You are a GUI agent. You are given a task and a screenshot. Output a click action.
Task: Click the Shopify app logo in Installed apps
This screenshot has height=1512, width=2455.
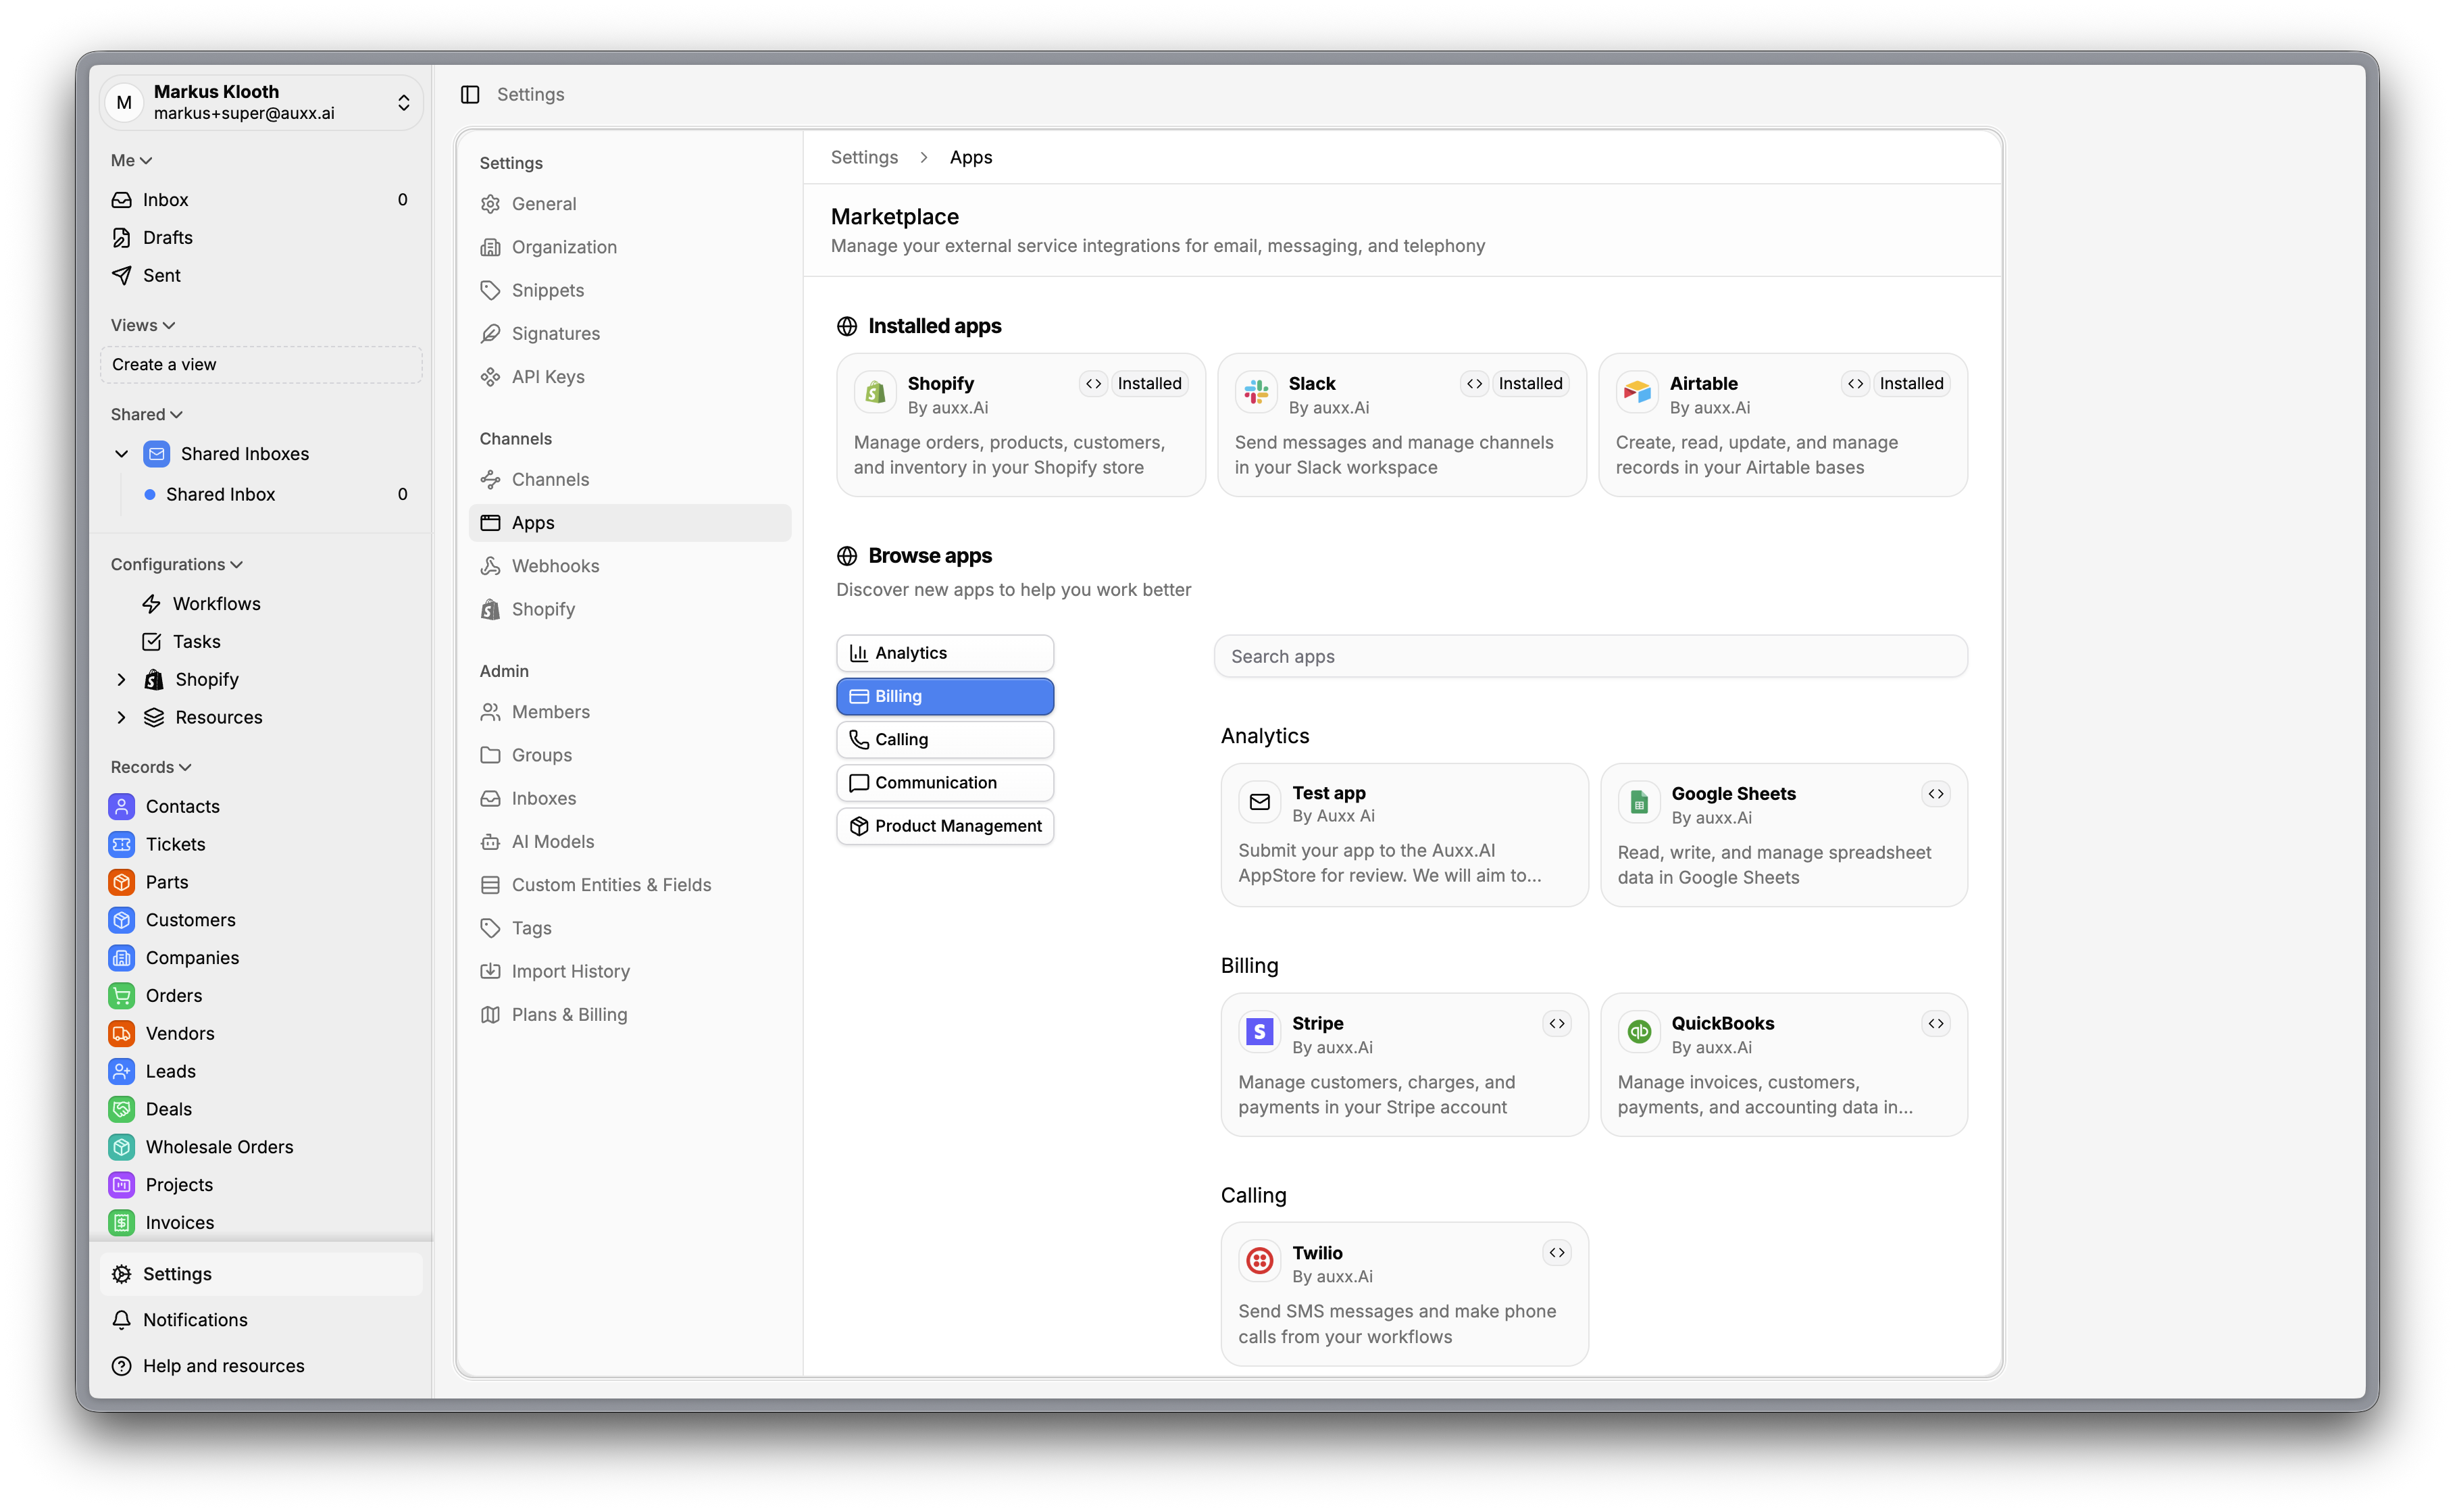point(875,393)
